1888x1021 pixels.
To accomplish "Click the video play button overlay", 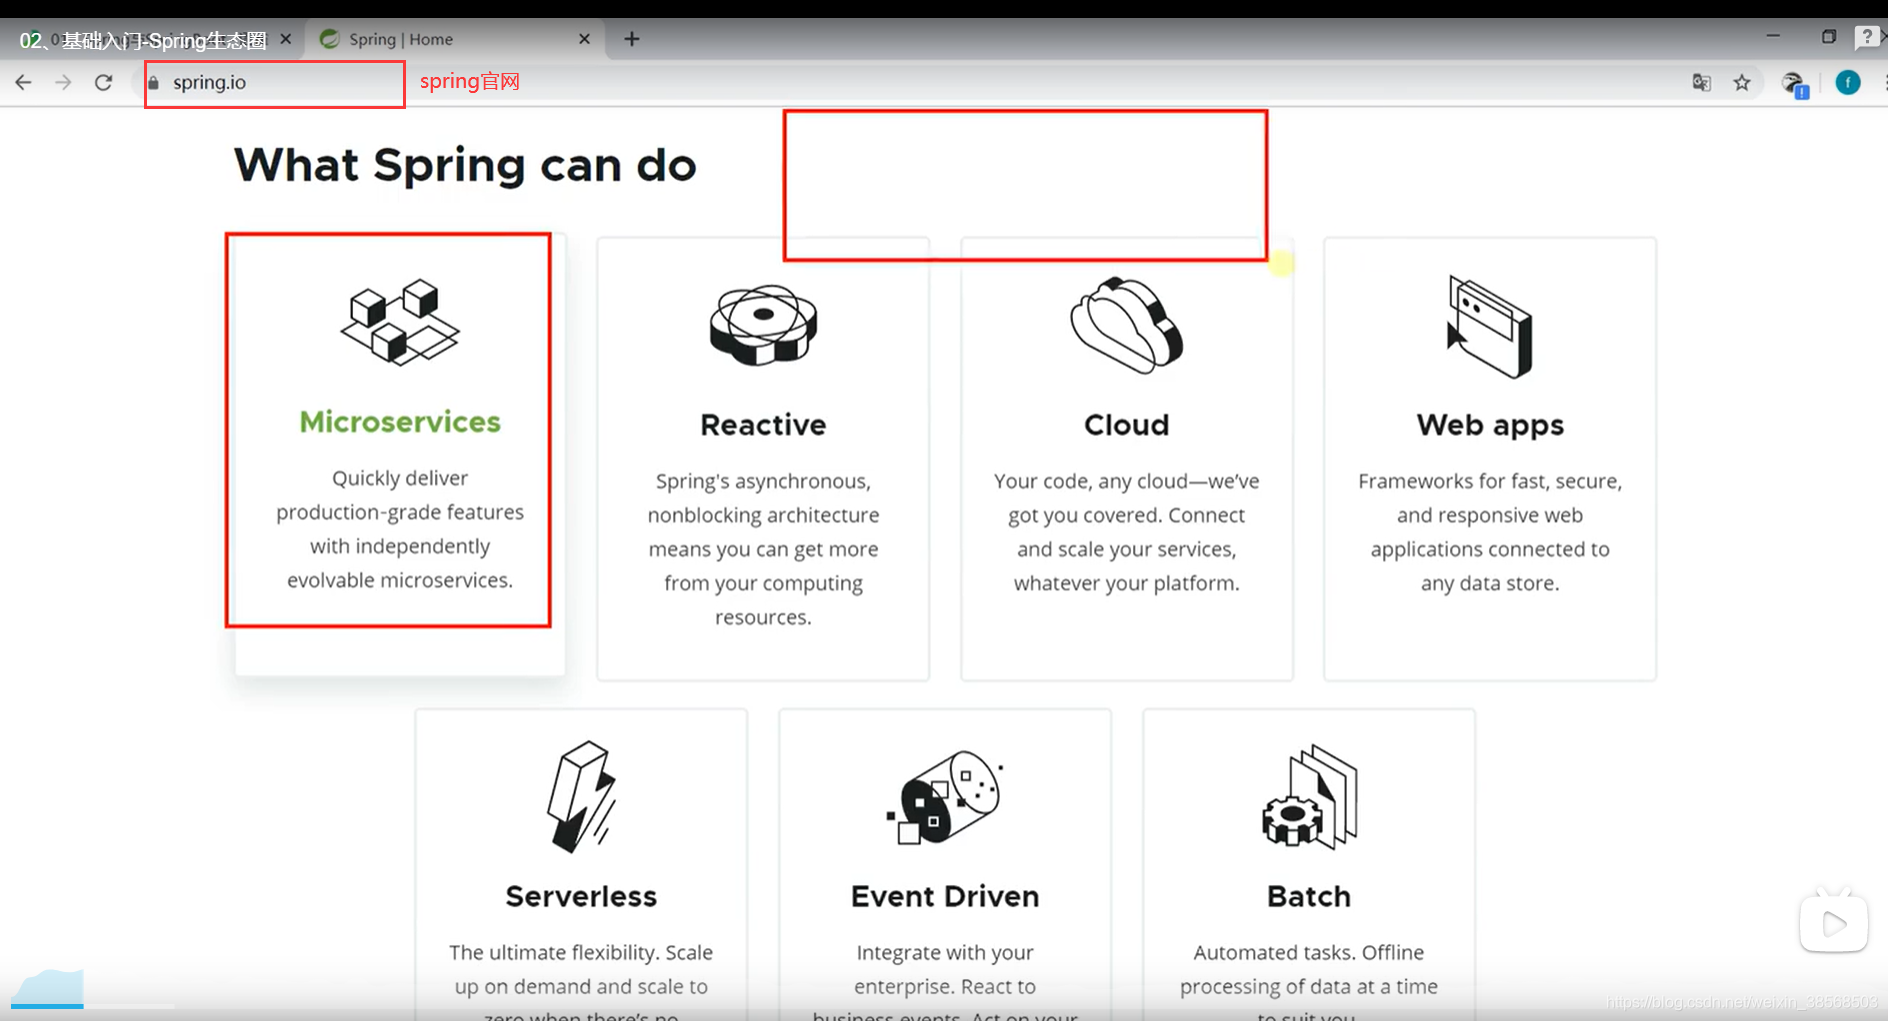I will click(1834, 923).
